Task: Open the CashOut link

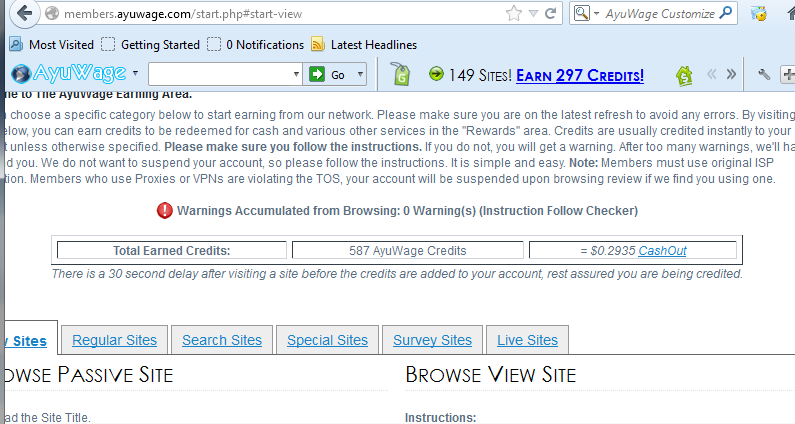Action: tap(662, 251)
